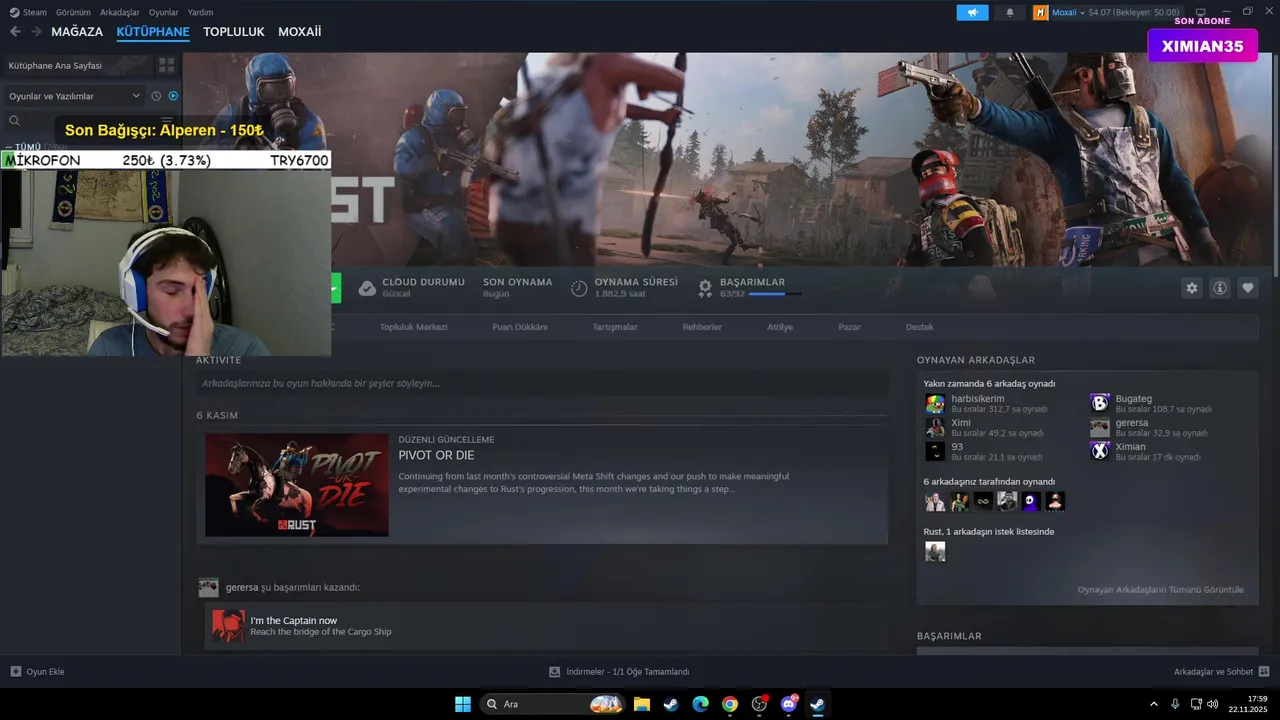Add Rust to favorites with the heart icon
Screen dimensions: 1280x720
tap(1248, 288)
